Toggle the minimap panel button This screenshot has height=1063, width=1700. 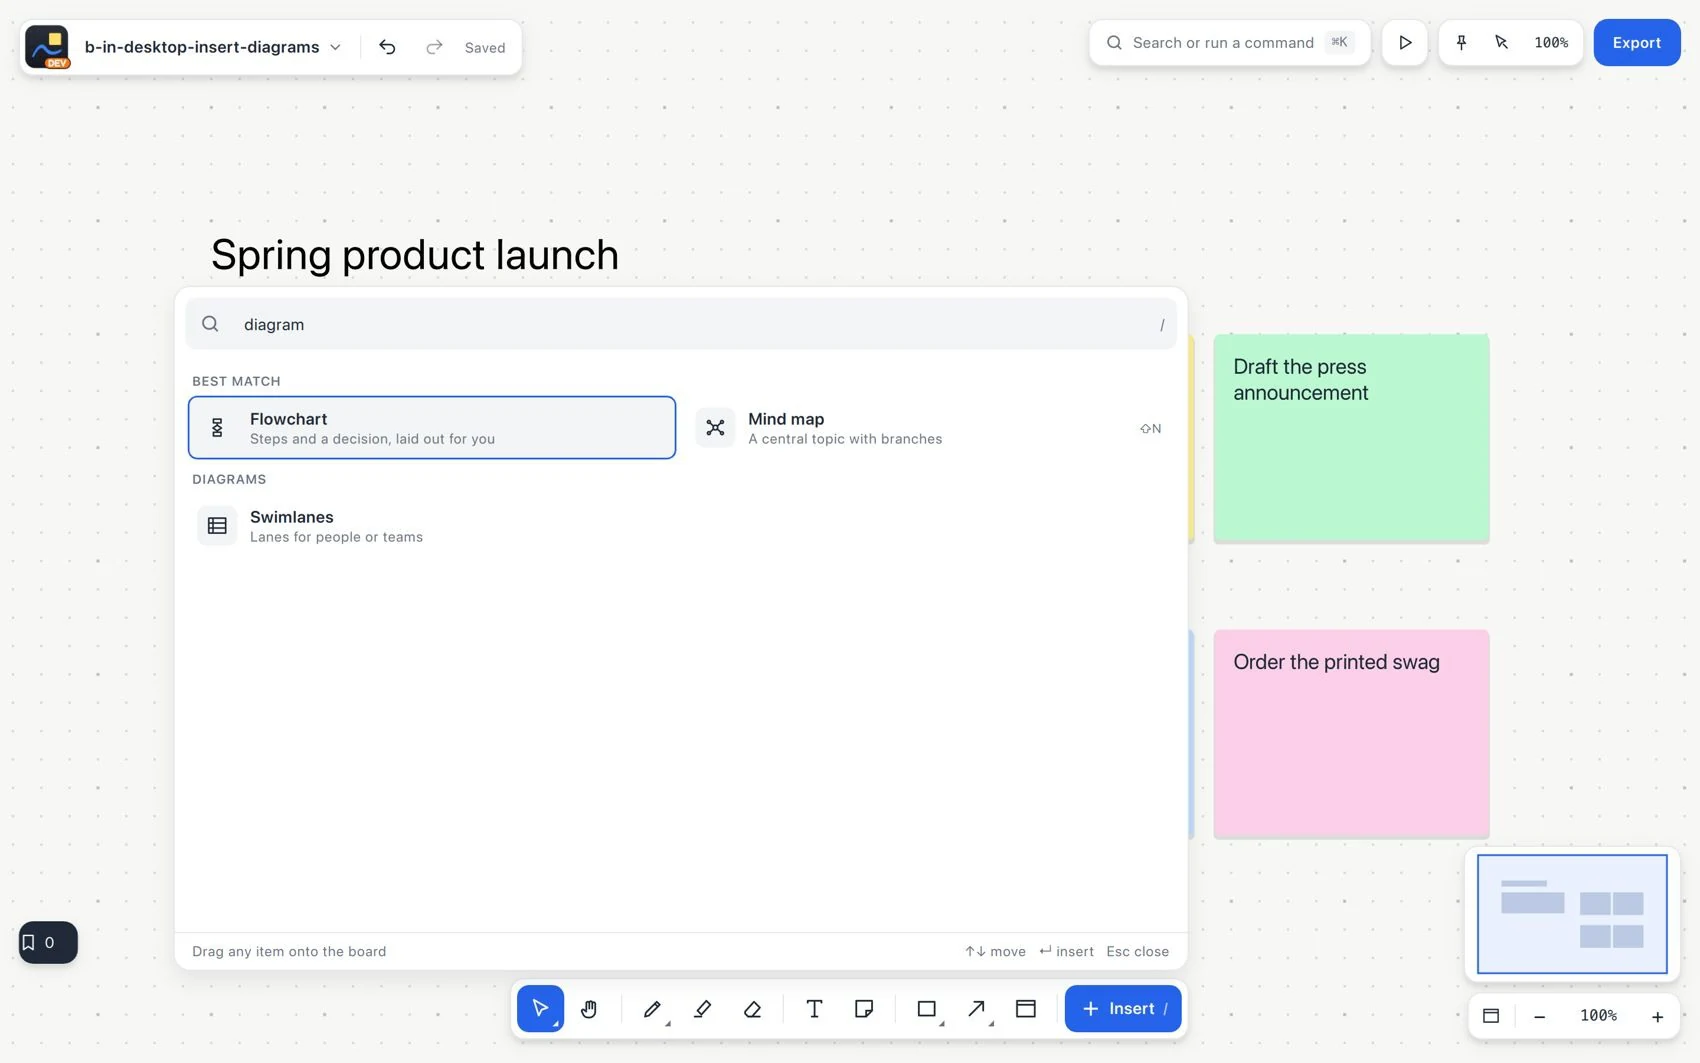tap(1491, 1016)
